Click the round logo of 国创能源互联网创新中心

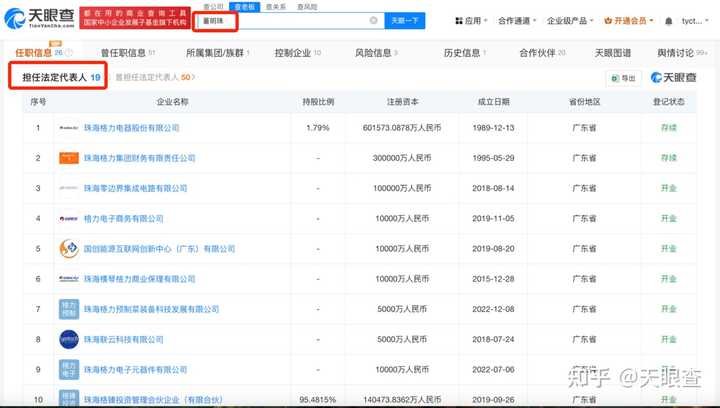click(x=69, y=249)
